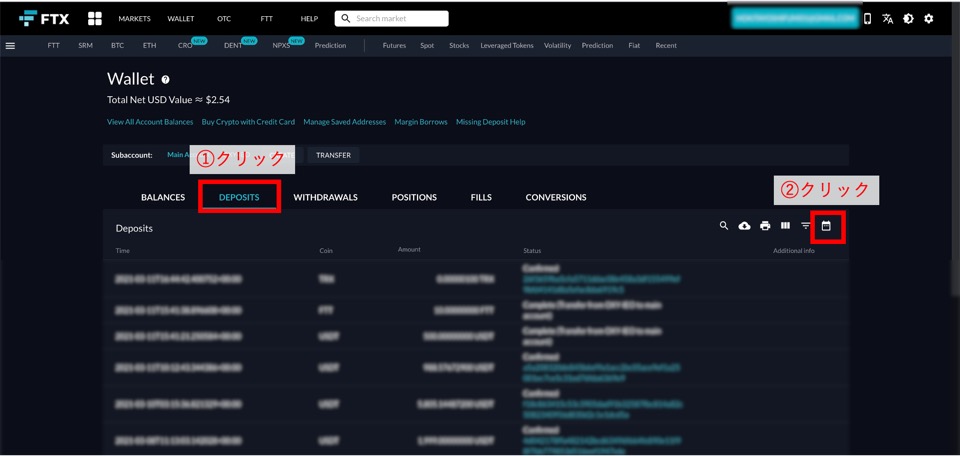The width and height of the screenshot is (960, 456).
Task: Click the TRANSFER button
Action: coord(333,155)
